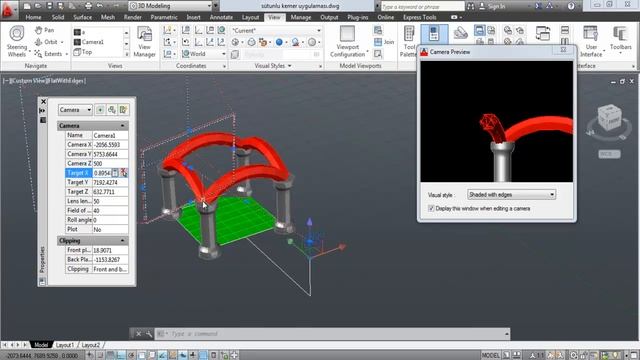
Task: Click the Camera Z value 500
Action: point(110,164)
